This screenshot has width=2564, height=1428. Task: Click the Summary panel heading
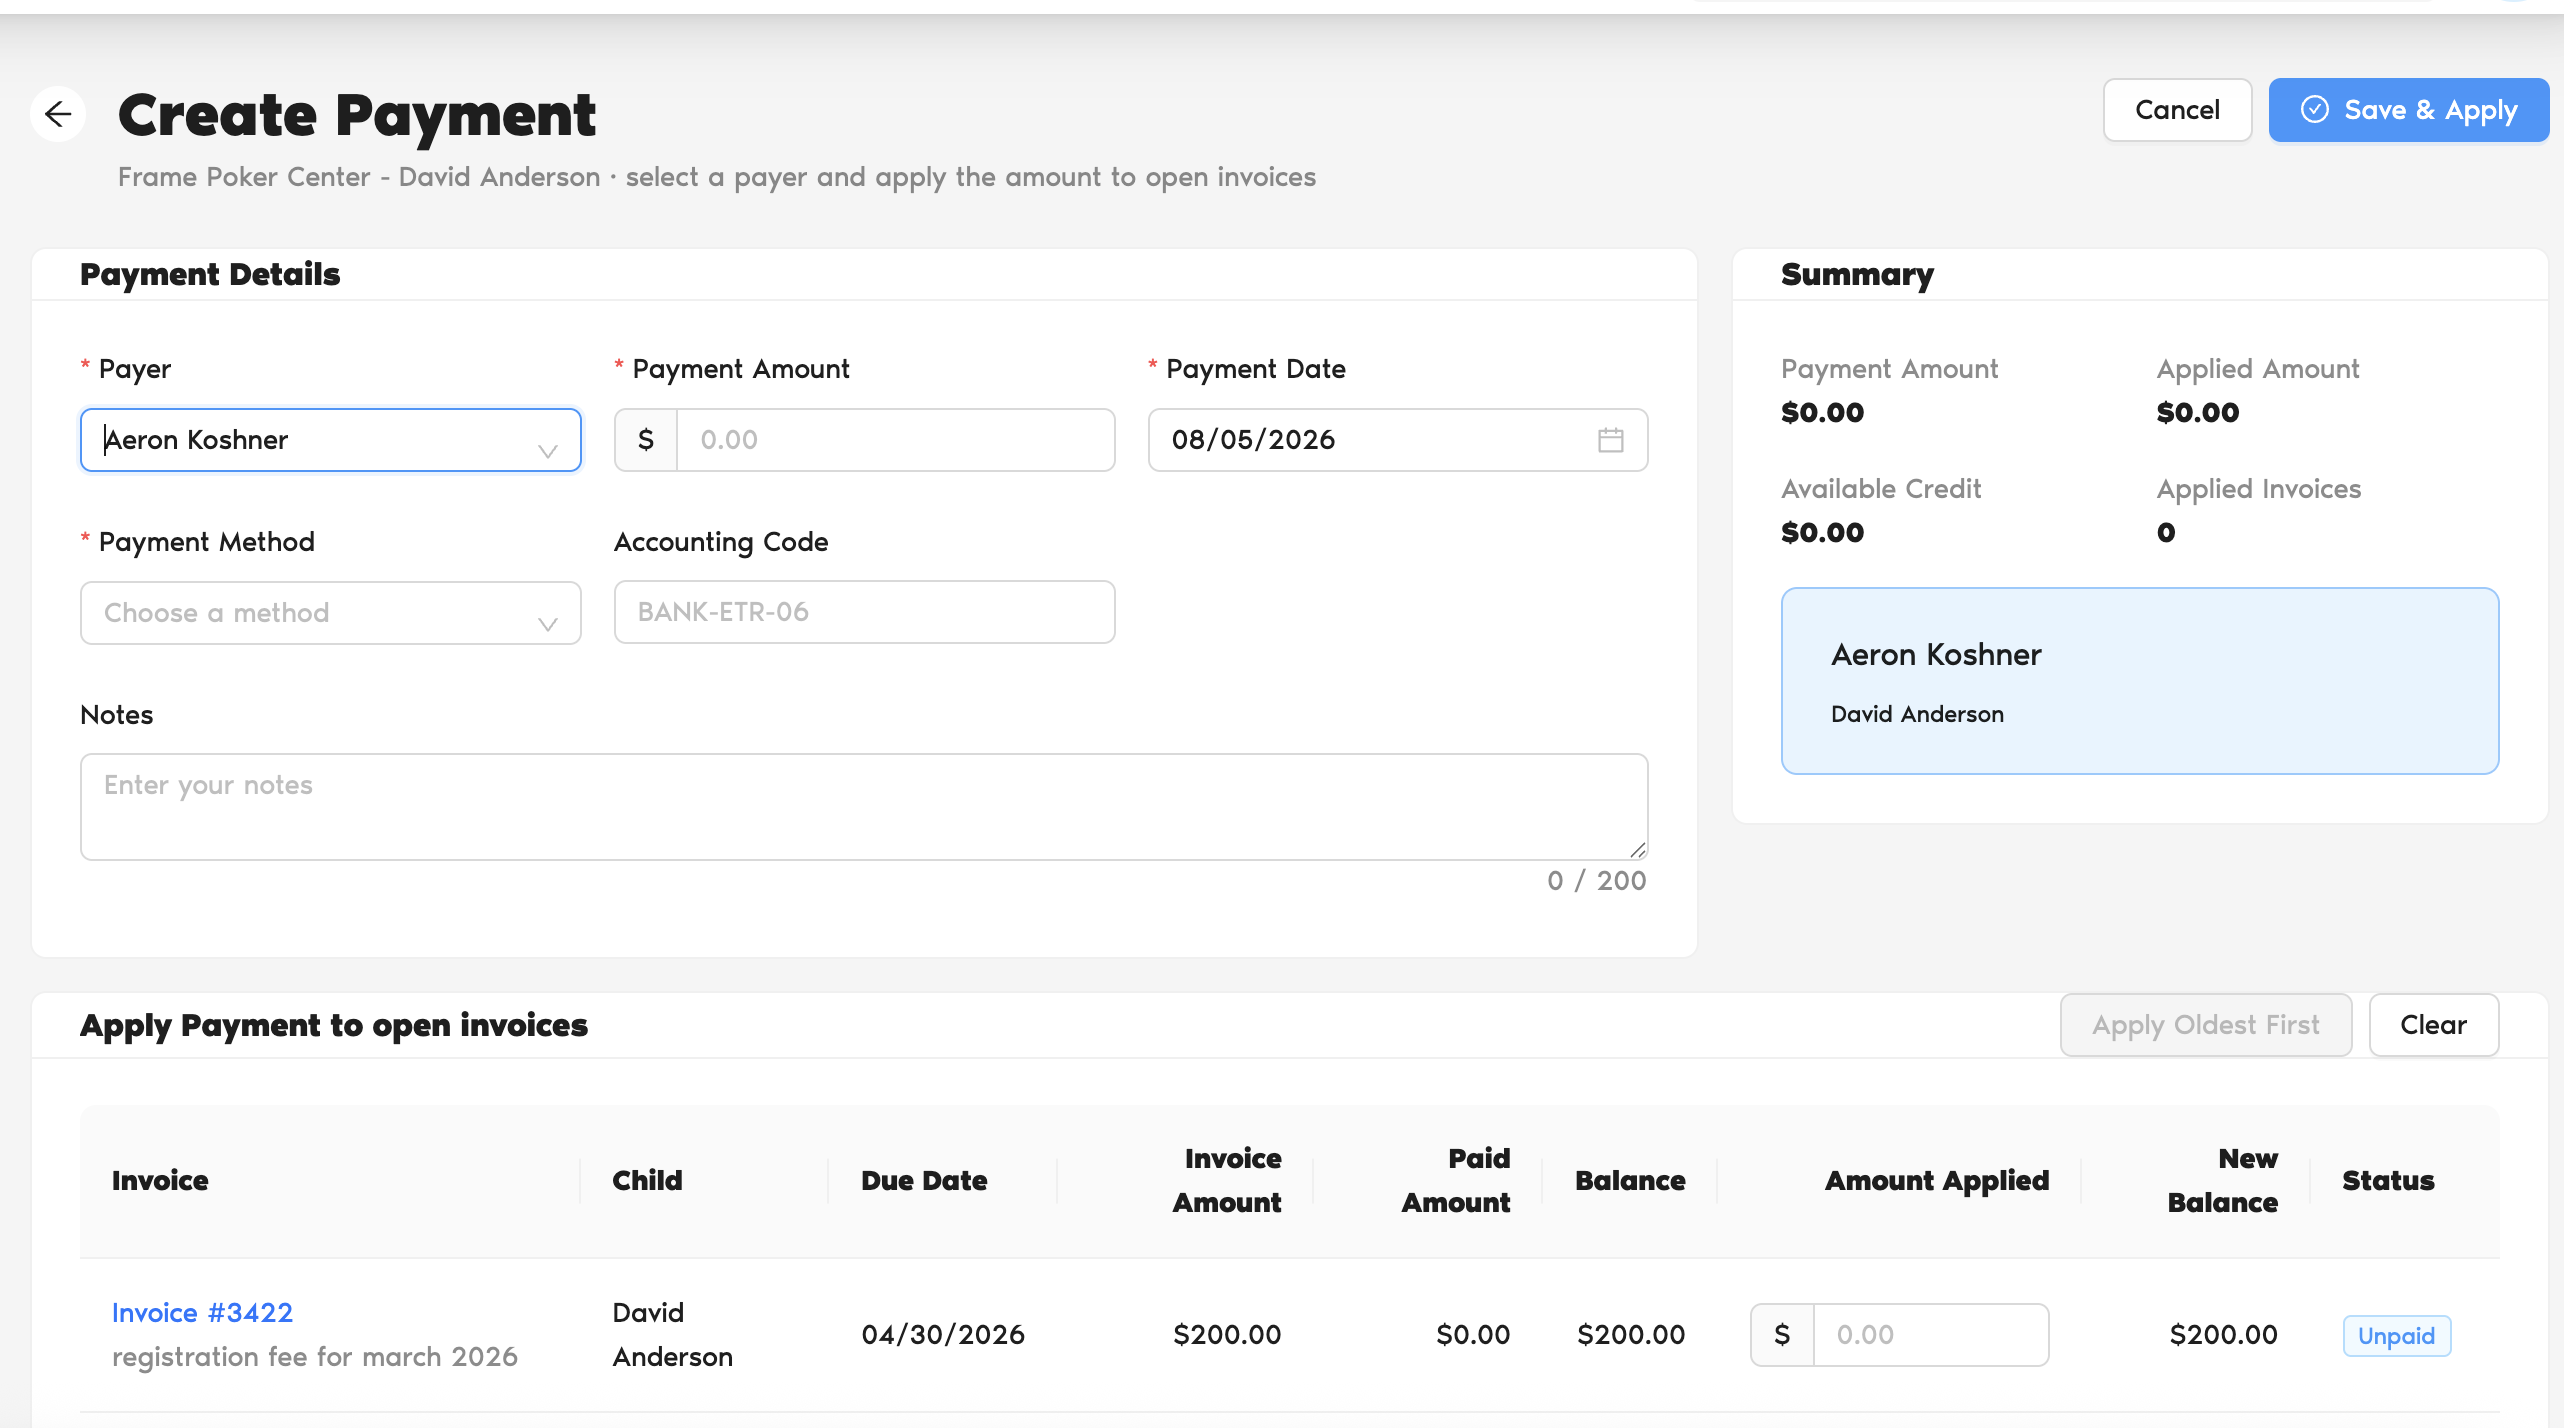[x=1857, y=275]
